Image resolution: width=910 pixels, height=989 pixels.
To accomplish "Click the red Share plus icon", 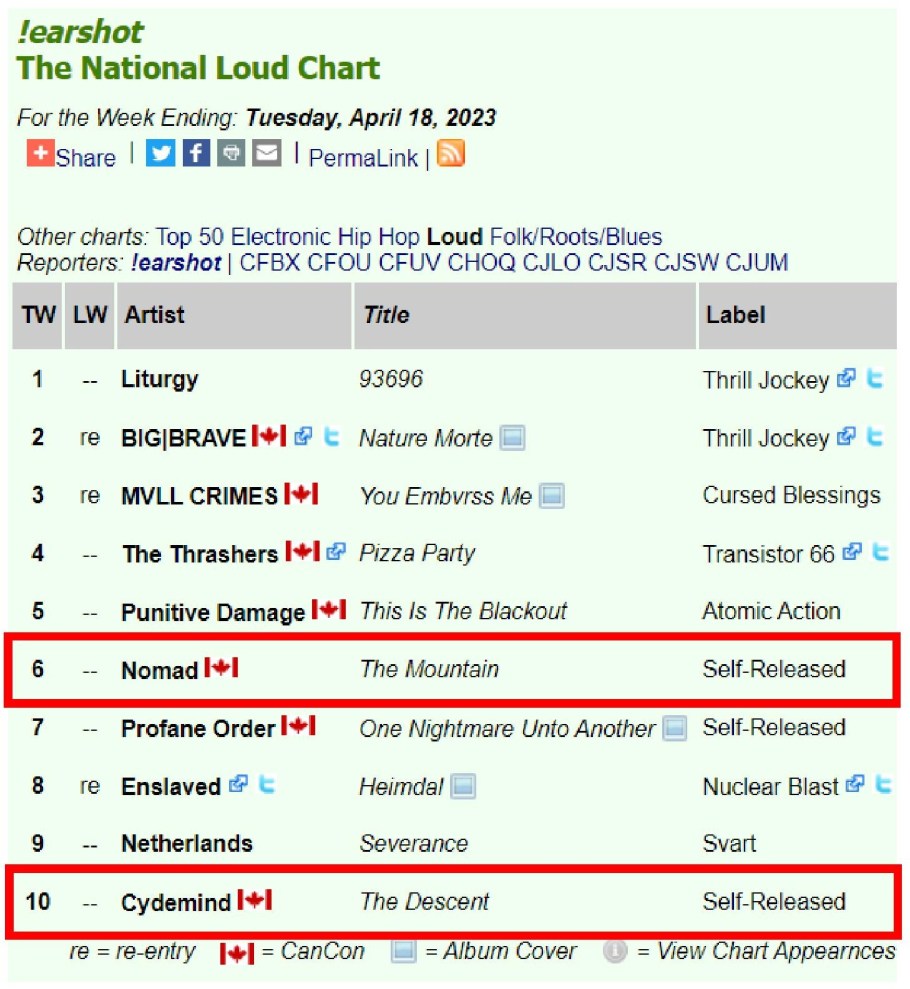I will pos(40,154).
